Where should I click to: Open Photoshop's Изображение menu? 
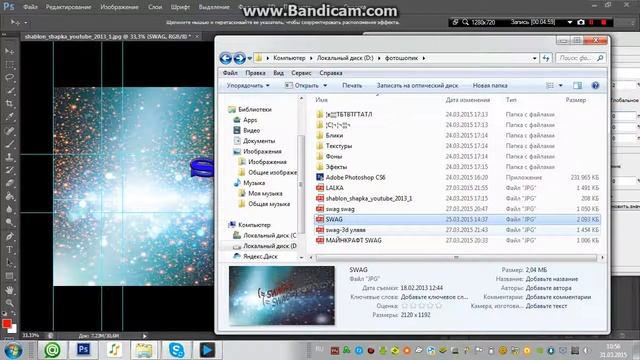click(x=119, y=7)
